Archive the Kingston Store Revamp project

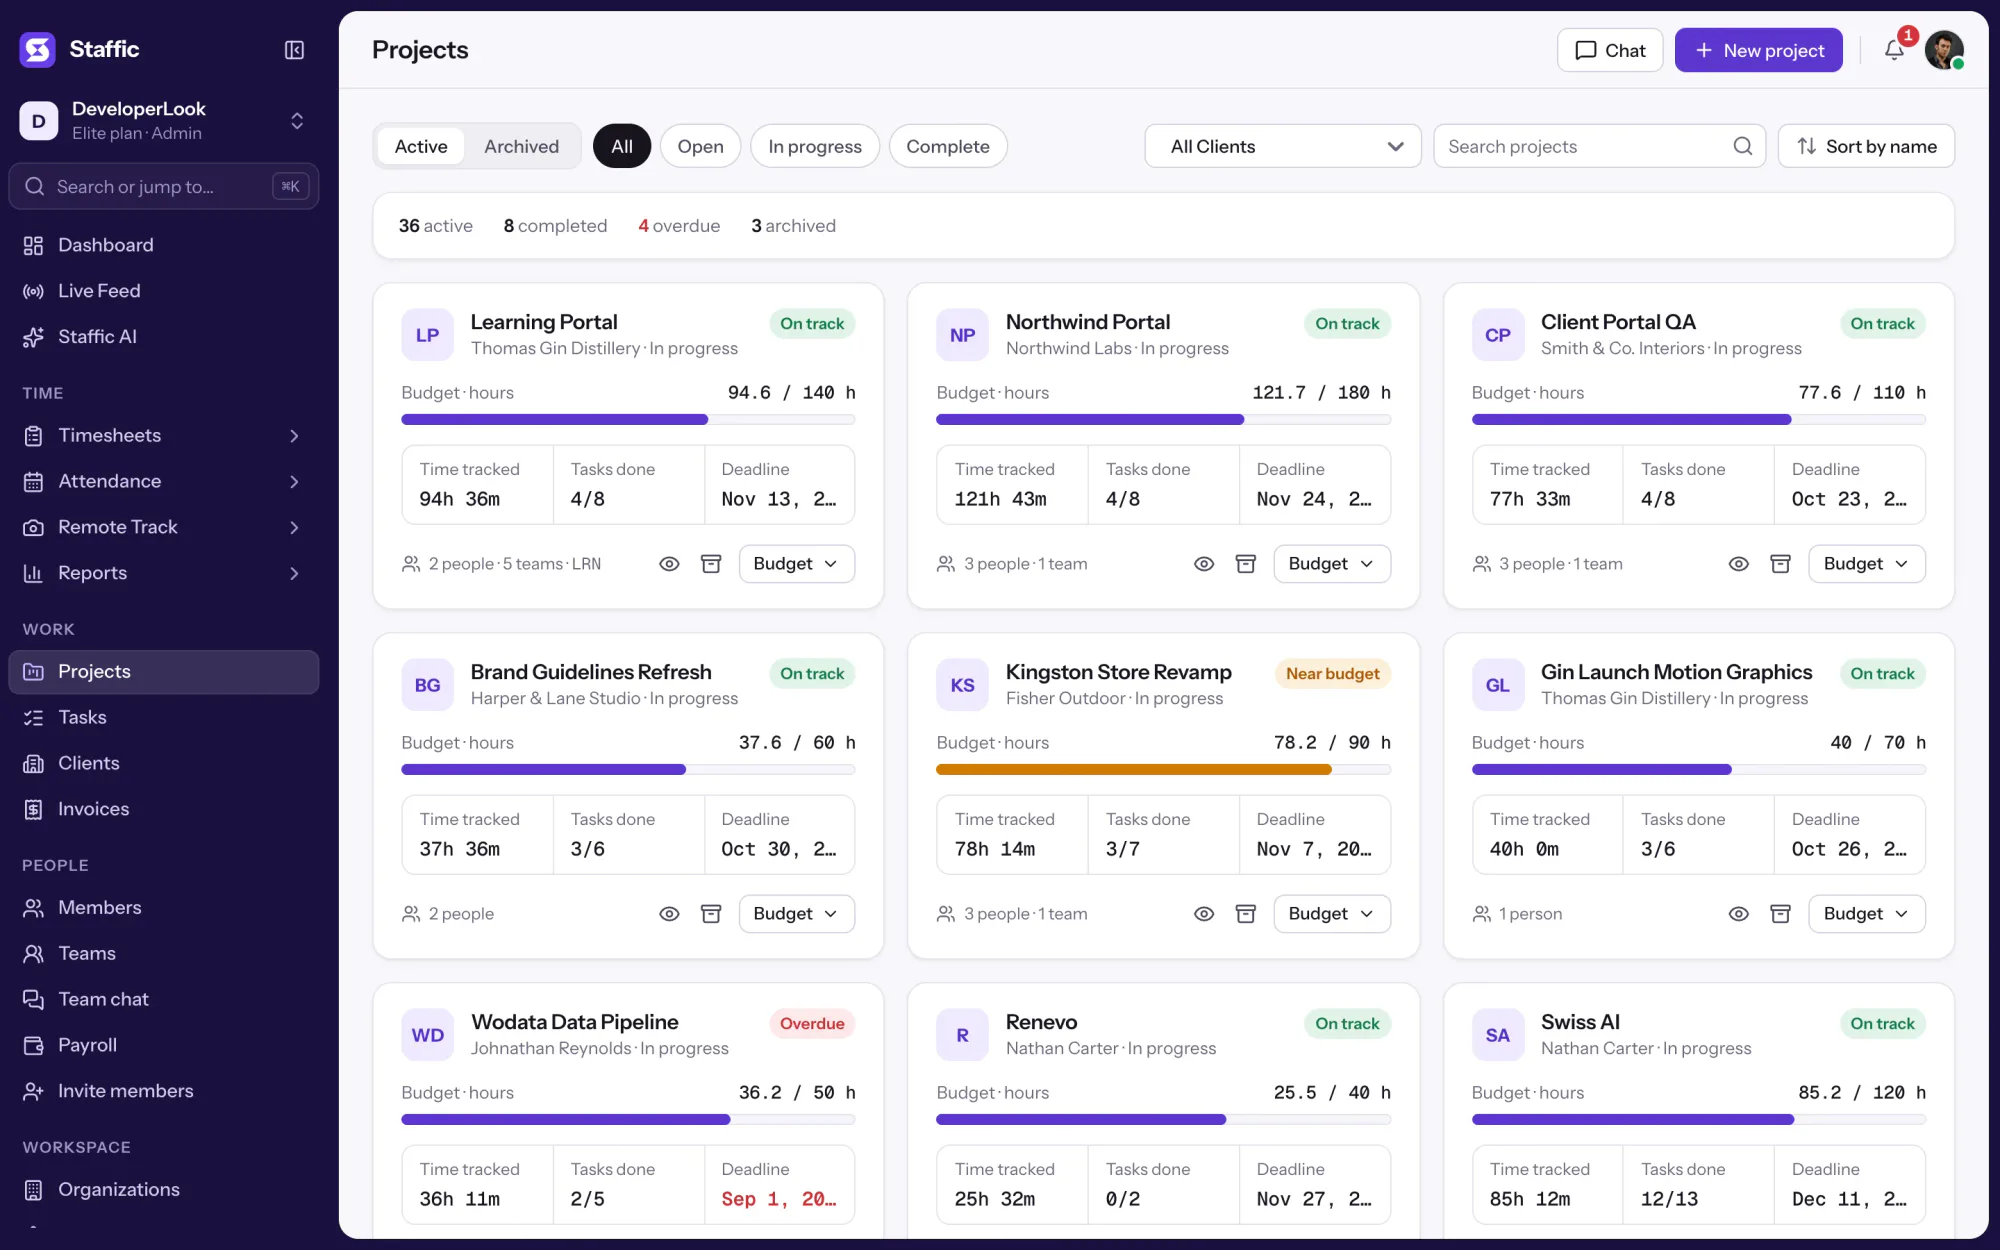[x=1246, y=914]
